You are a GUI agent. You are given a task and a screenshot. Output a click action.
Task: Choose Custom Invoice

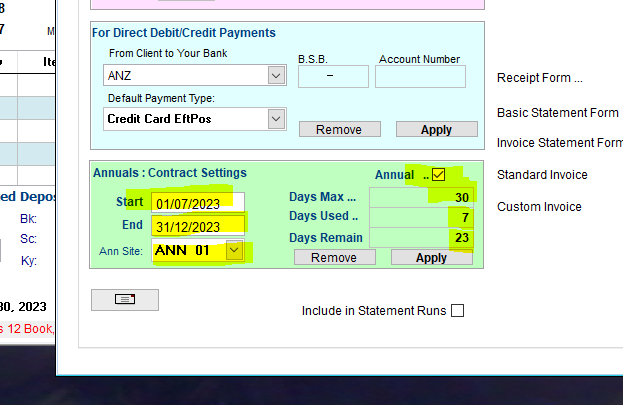(539, 207)
